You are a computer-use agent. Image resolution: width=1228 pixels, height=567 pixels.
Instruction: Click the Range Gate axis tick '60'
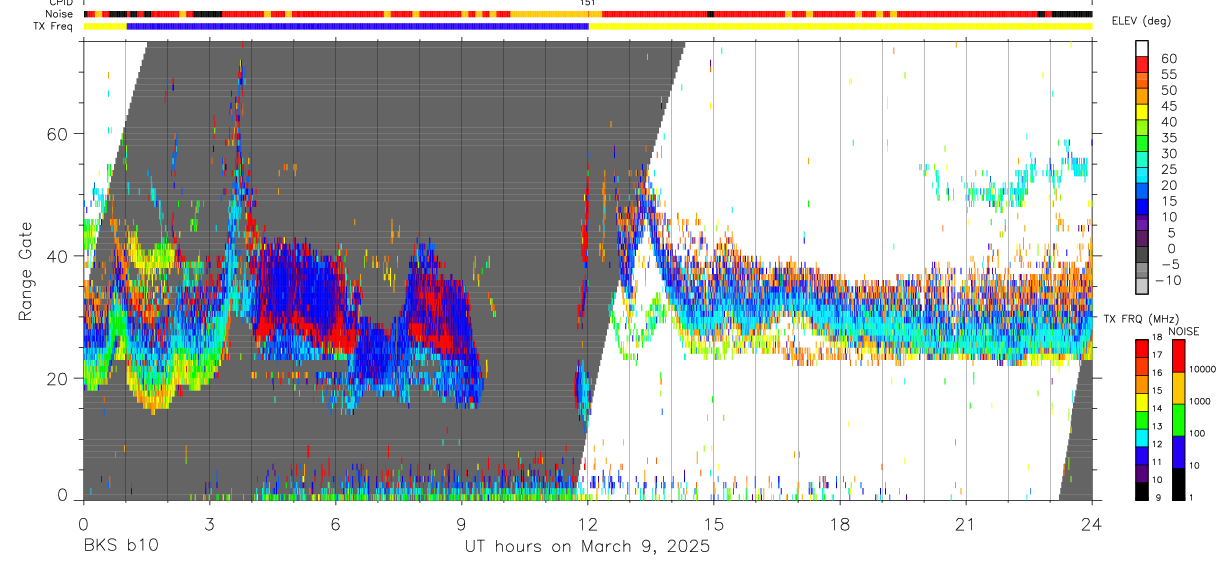(58, 133)
